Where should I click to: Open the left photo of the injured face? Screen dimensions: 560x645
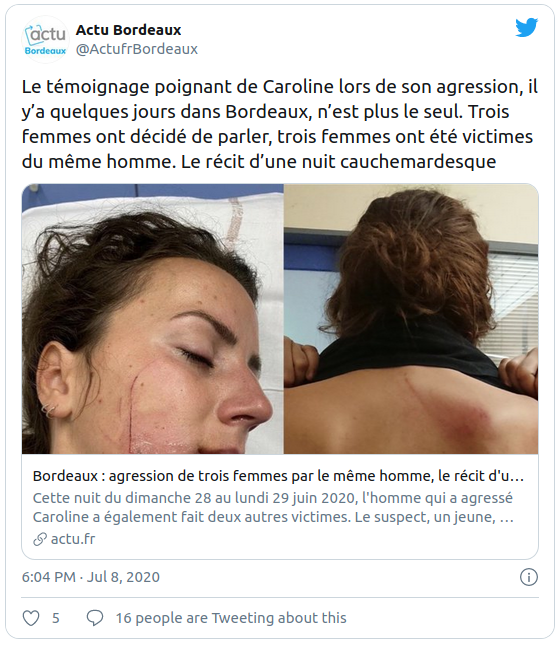153,319
